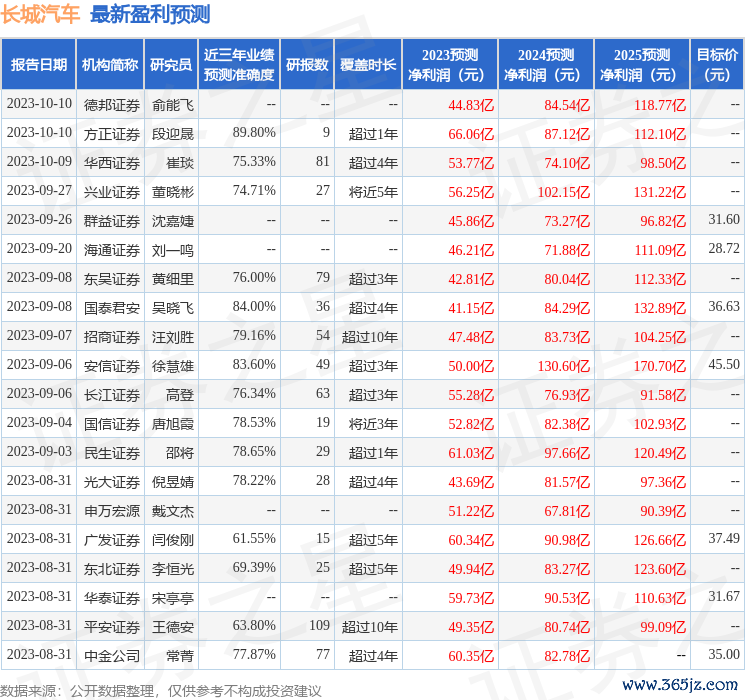
Task: Select 东北证券 institution cell
Action: click(112, 569)
